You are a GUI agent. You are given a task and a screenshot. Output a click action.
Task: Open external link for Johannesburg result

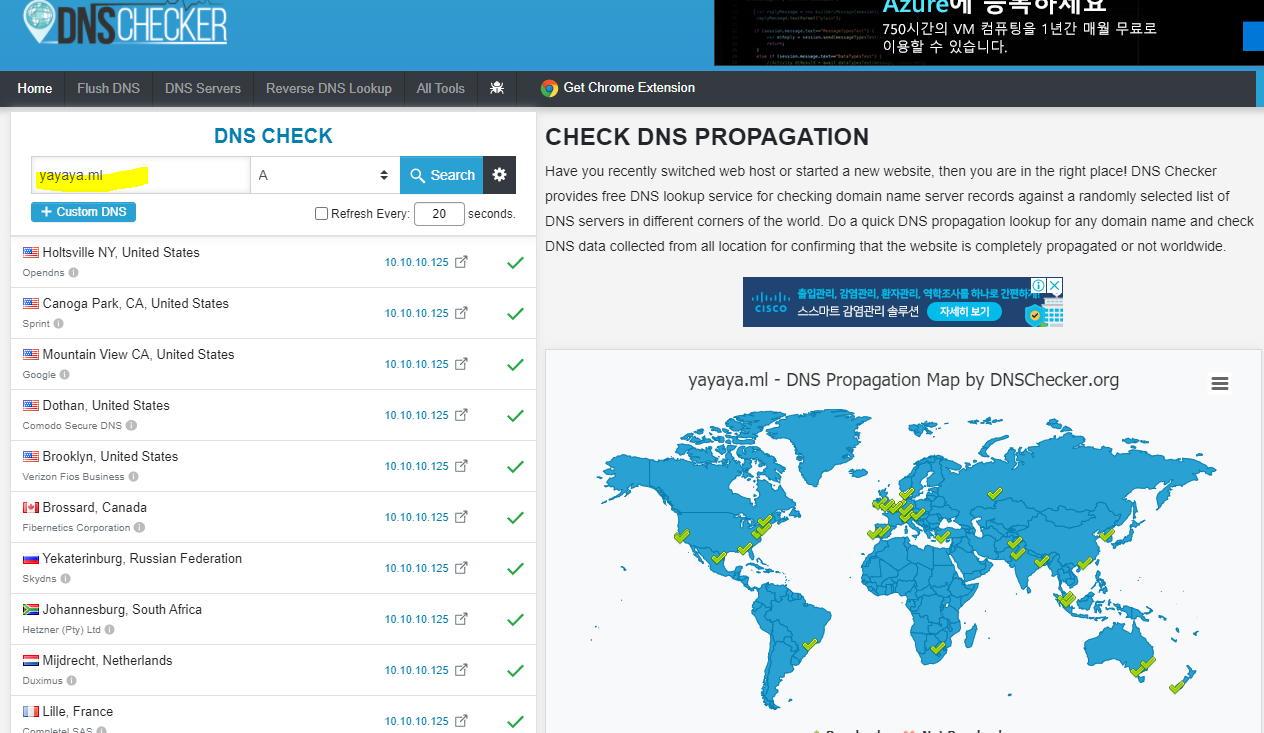(461, 619)
